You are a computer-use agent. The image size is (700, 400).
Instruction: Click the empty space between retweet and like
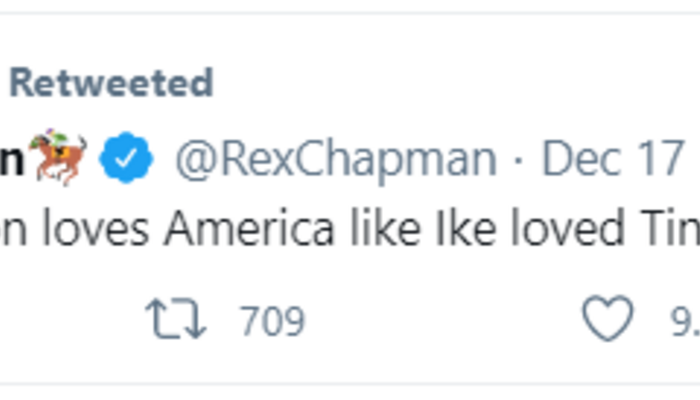pos(440,321)
